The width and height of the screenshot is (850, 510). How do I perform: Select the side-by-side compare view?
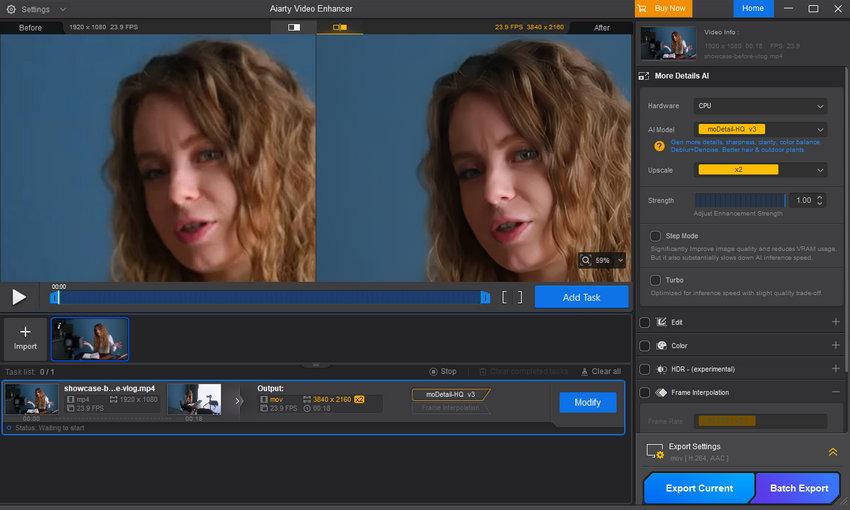click(340, 27)
